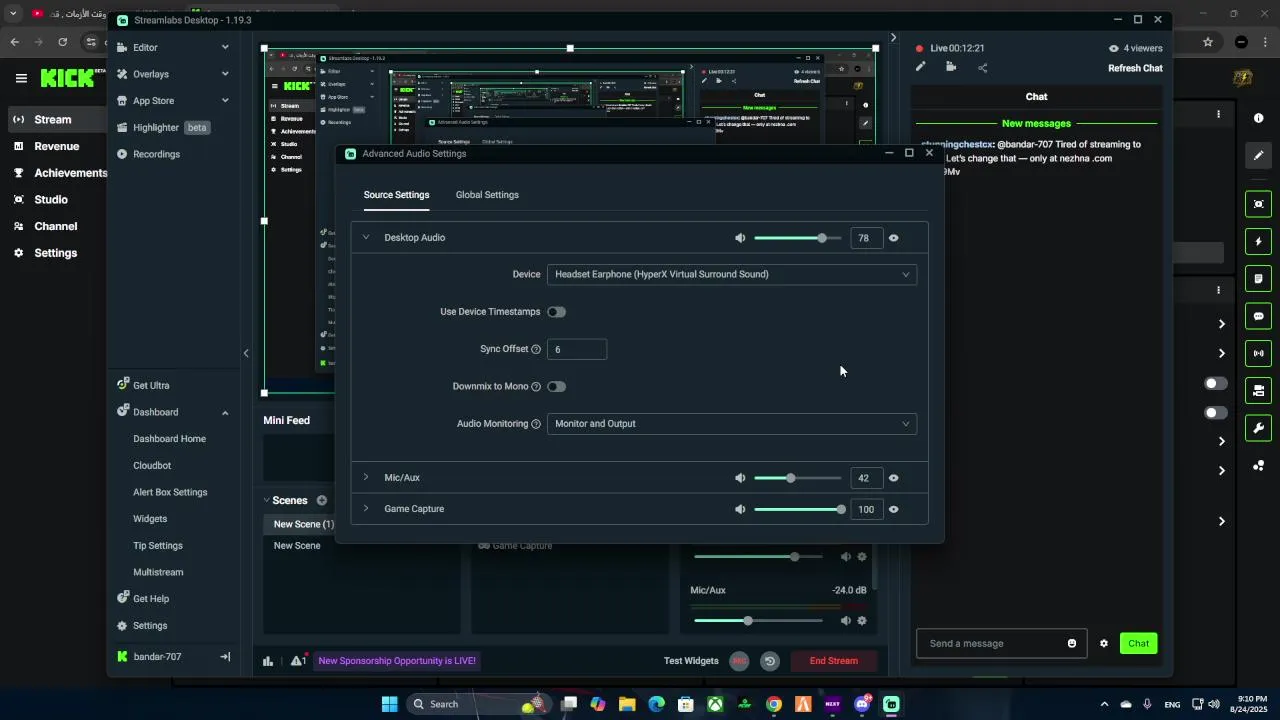
Task: Open chat settings gear icon
Action: click(x=1104, y=644)
